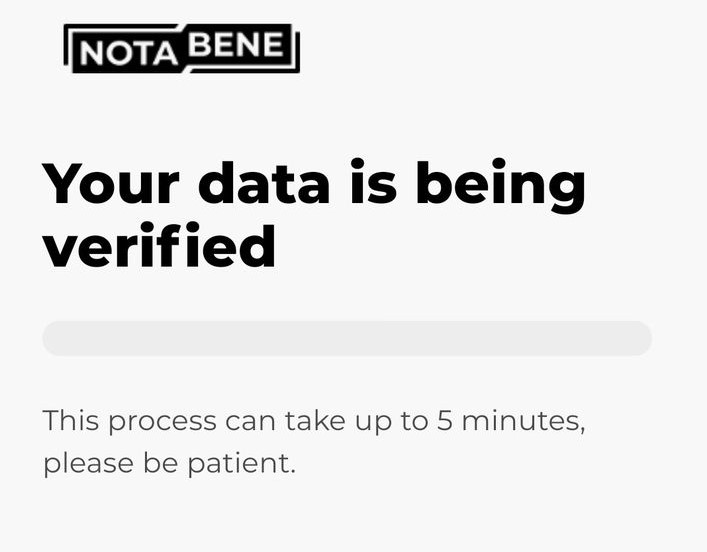Click the verification progress bar

coord(347,338)
